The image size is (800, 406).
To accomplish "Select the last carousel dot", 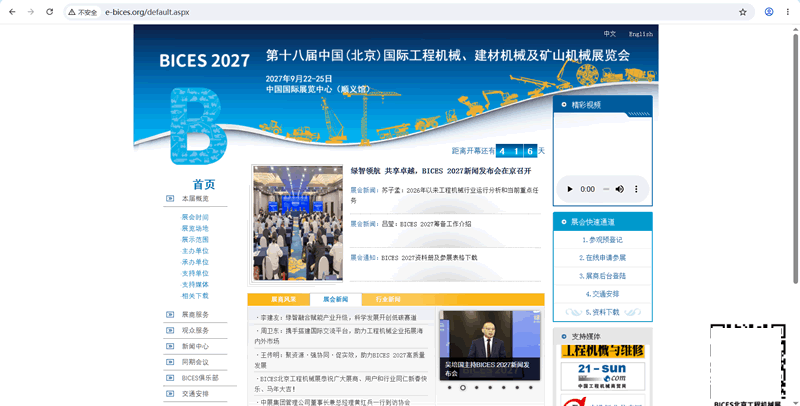I will tap(531, 388).
